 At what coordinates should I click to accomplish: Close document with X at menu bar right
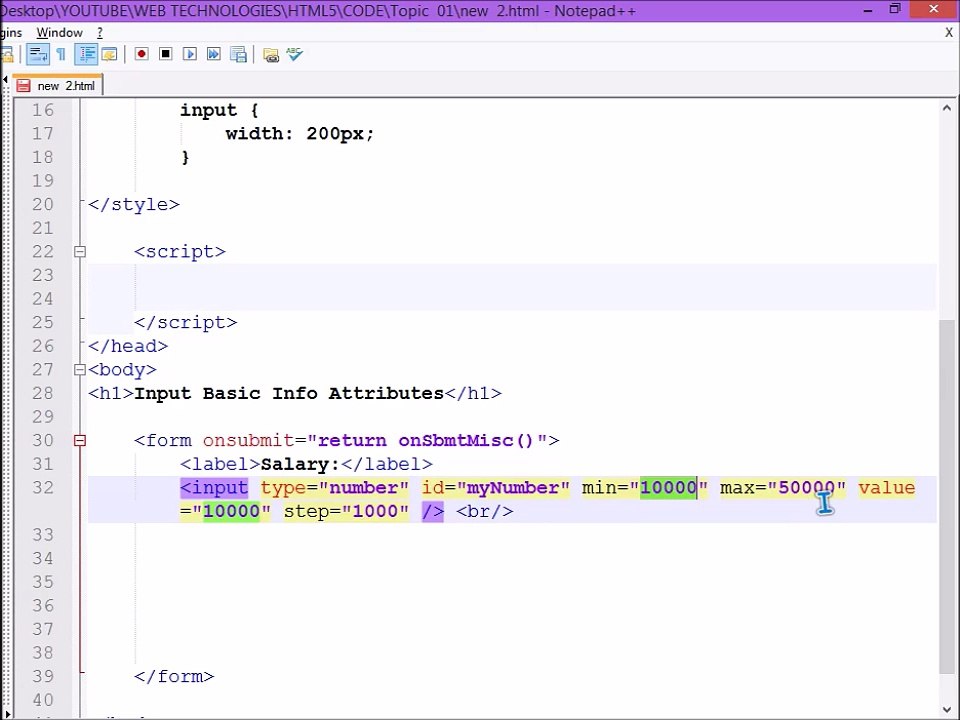(949, 33)
